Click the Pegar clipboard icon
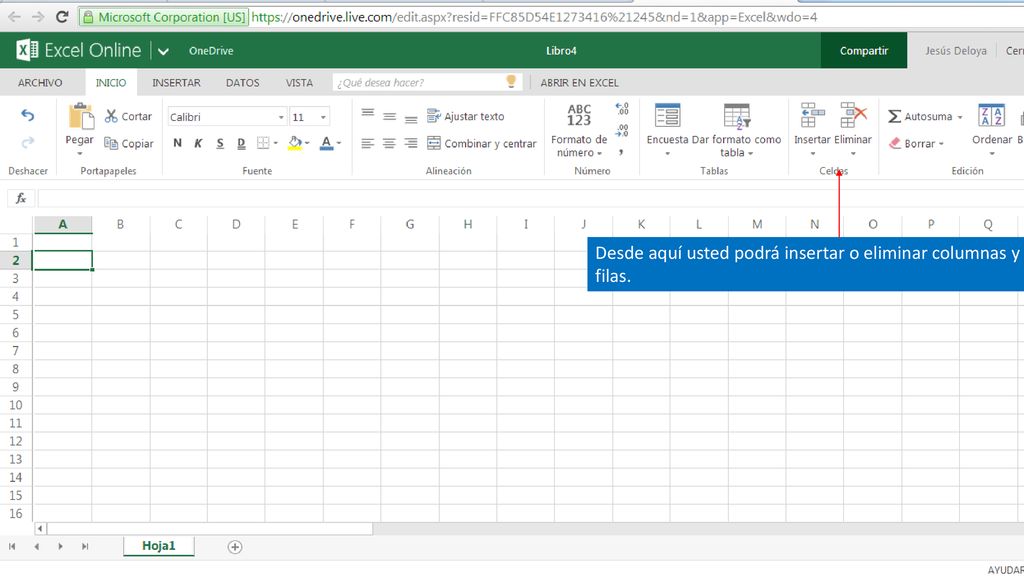This screenshot has height=576, width=1024. click(x=81, y=116)
